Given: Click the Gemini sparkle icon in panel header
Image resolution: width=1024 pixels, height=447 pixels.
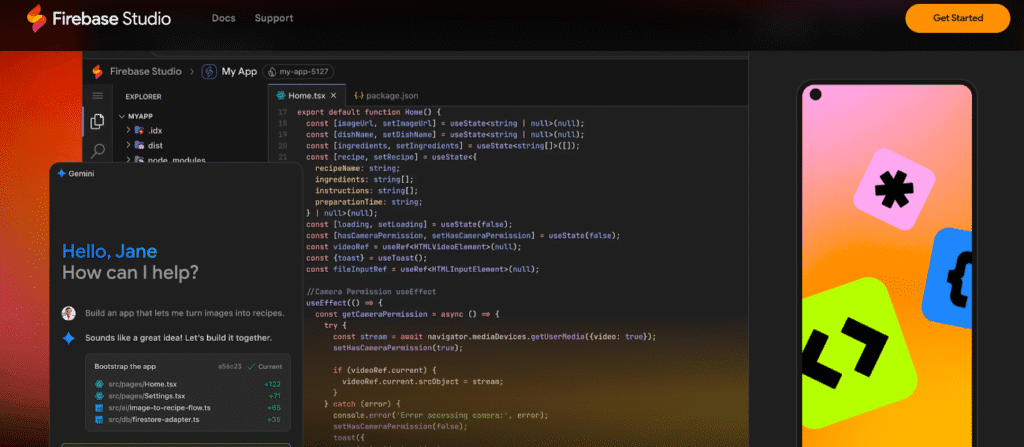Looking at the screenshot, I should click(61, 174).
